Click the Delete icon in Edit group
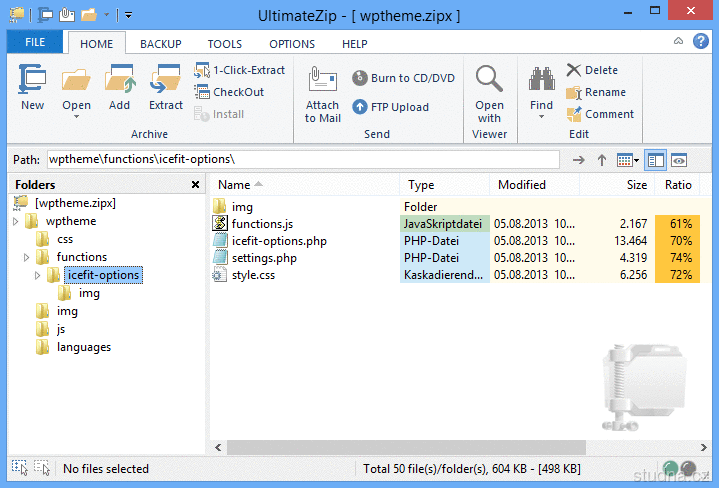 click(574, 70)
